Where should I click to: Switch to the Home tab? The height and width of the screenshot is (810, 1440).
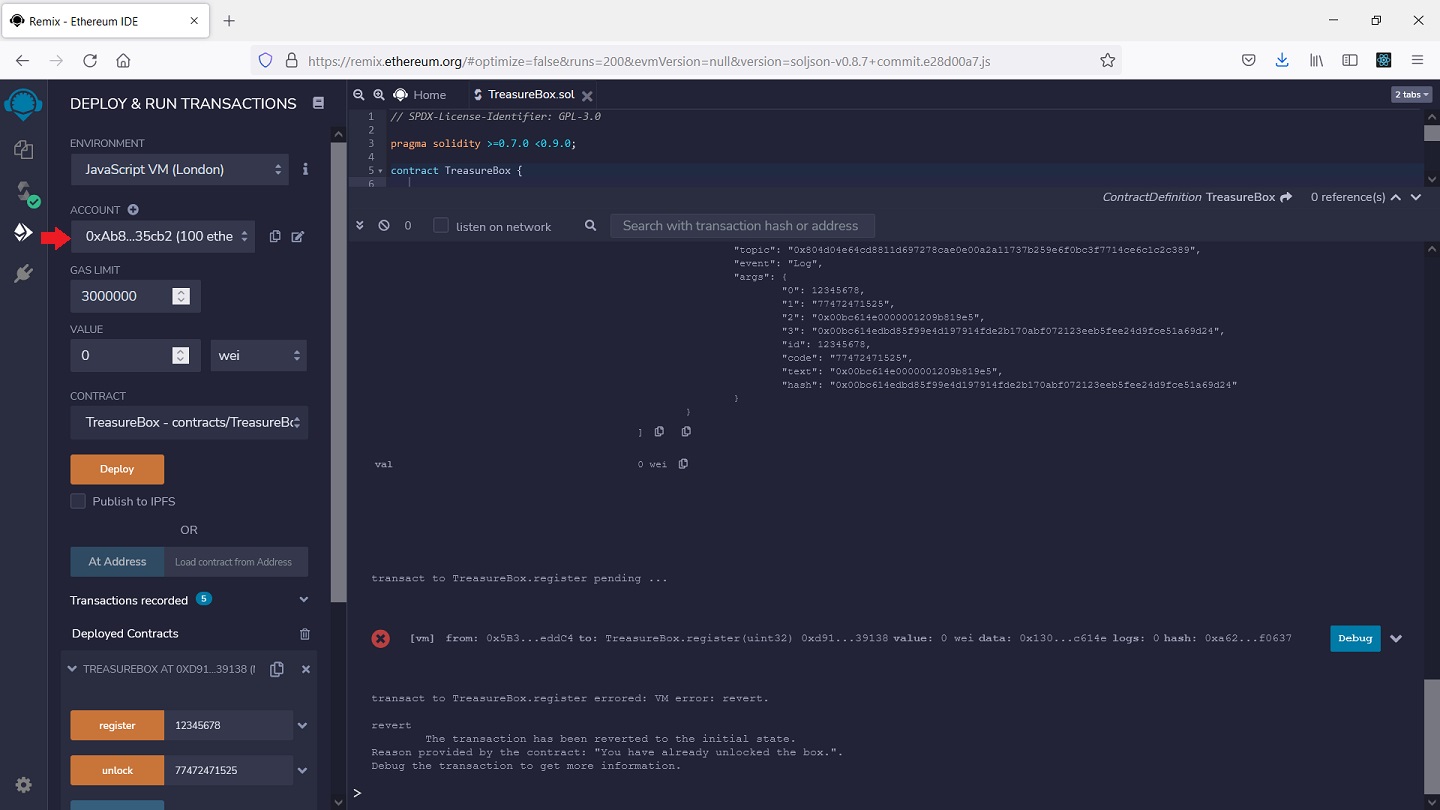pyautogui.click(x=420, y=95)
